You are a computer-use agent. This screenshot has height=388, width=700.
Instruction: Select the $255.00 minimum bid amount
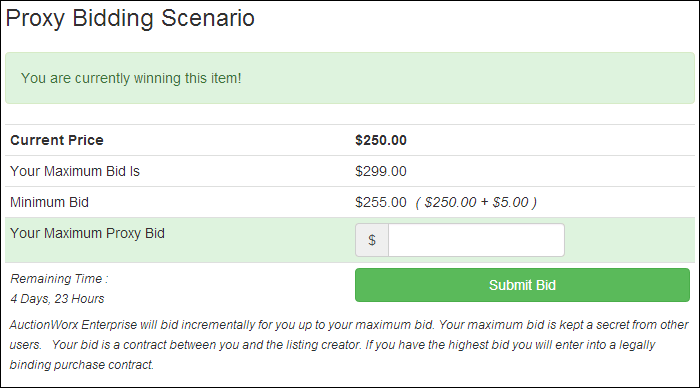coord(381,202)
